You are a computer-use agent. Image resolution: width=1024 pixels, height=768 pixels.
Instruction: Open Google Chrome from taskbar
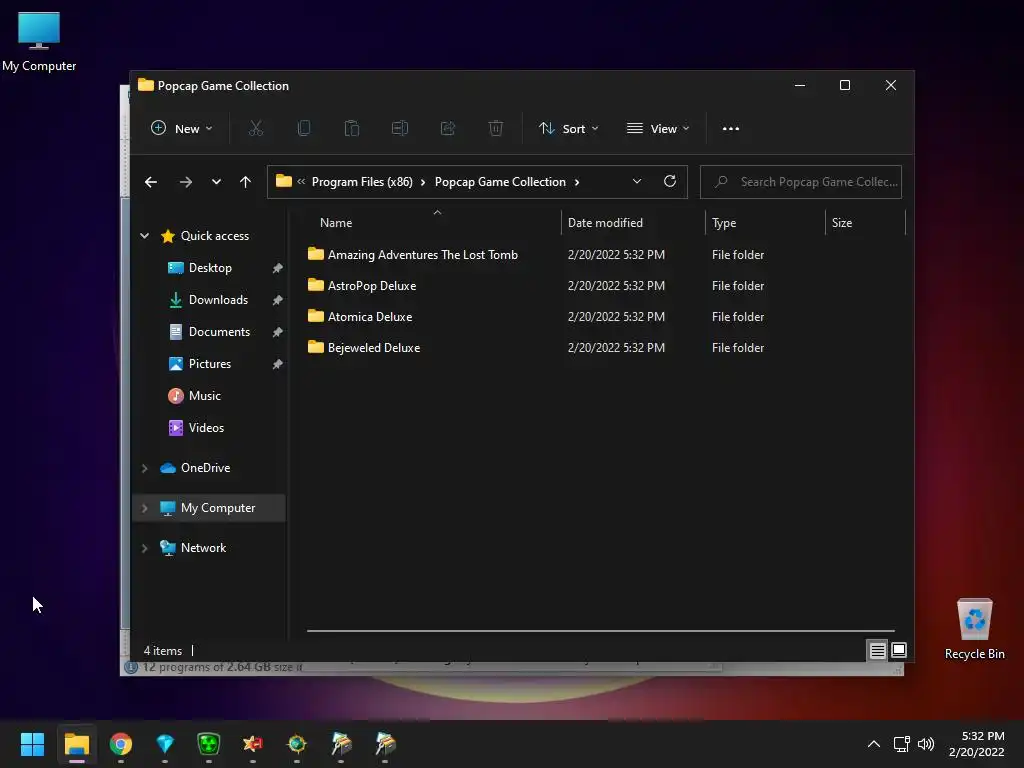click(x=121, y=744)
